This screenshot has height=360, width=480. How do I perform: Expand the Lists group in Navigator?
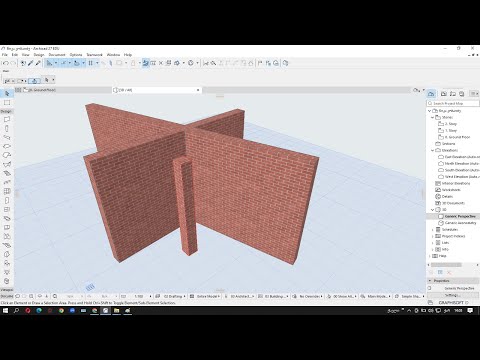(433, 243)
